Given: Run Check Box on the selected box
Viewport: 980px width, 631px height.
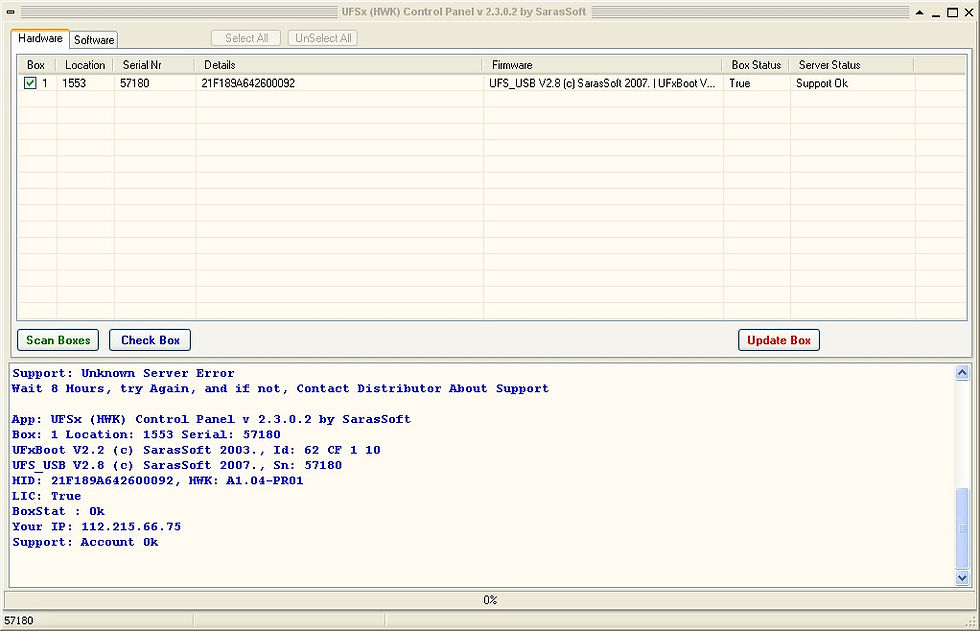Looking at the screenshot, I should point(150,340).
